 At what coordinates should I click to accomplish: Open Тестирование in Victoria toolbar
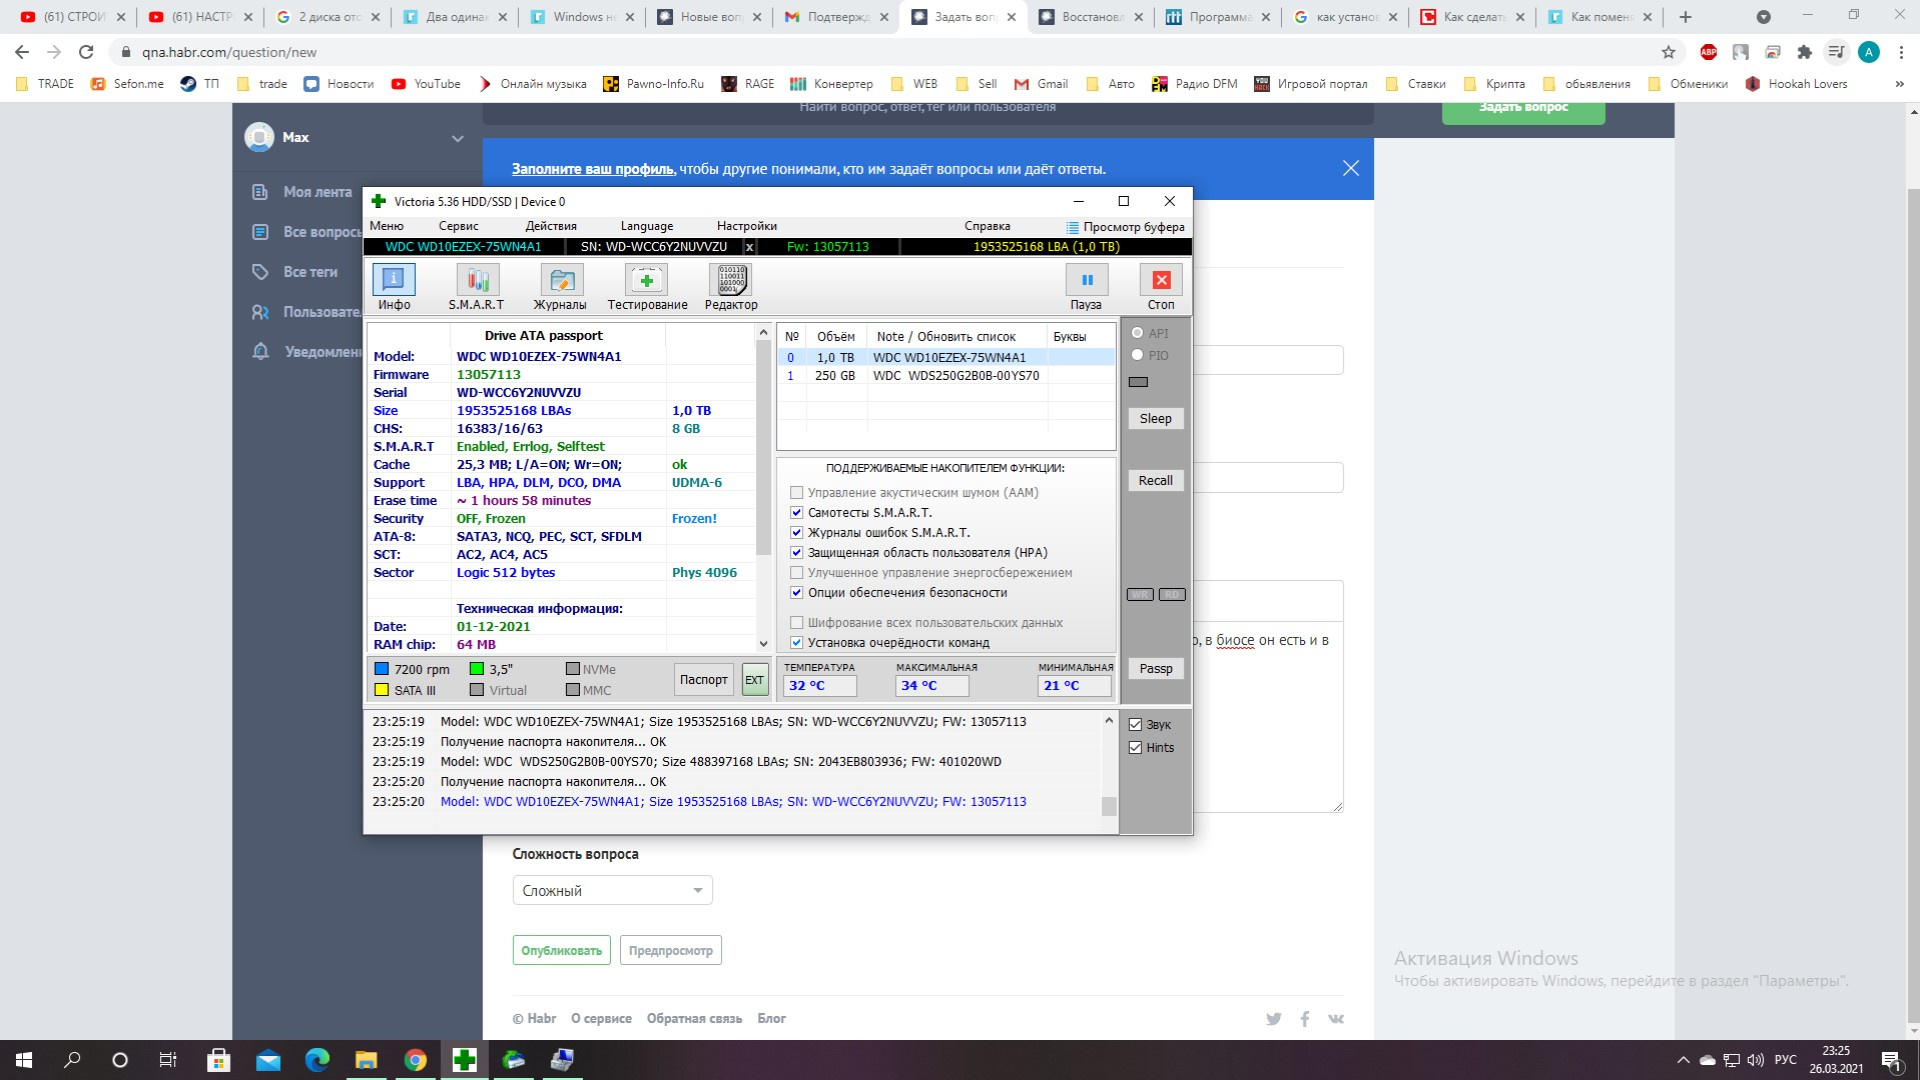[x=647, y=287]
